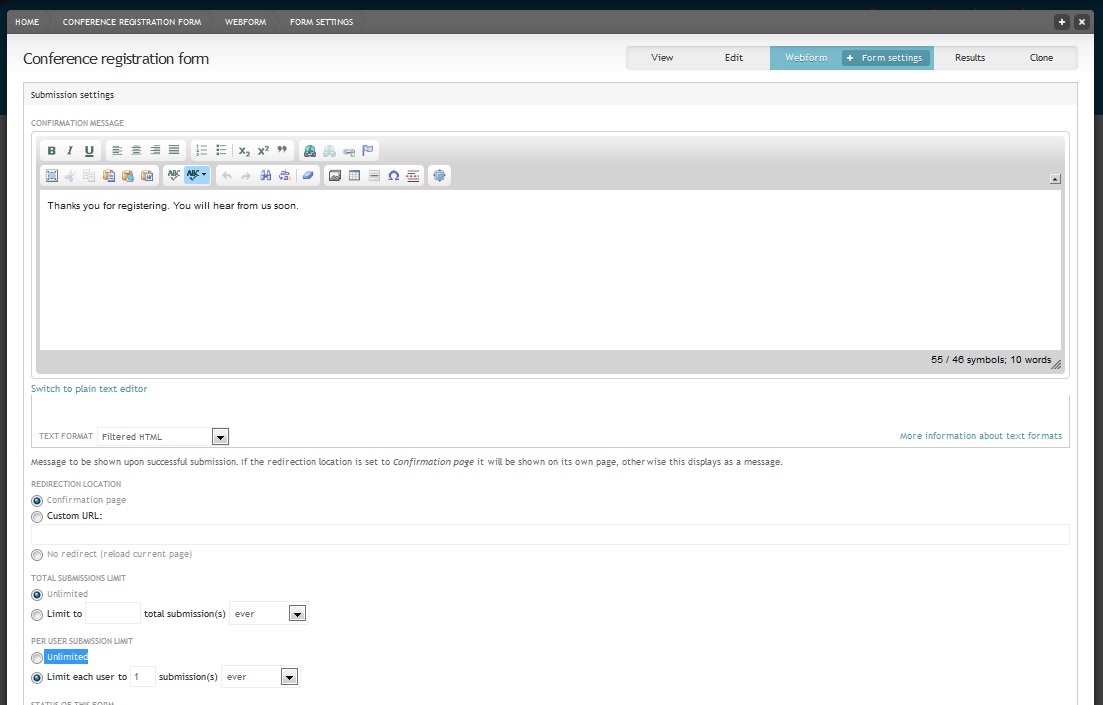The height and width of the screenshot is (705, 1103).
Task: Open find with binoculars icon
Action: tap(265, 176)
